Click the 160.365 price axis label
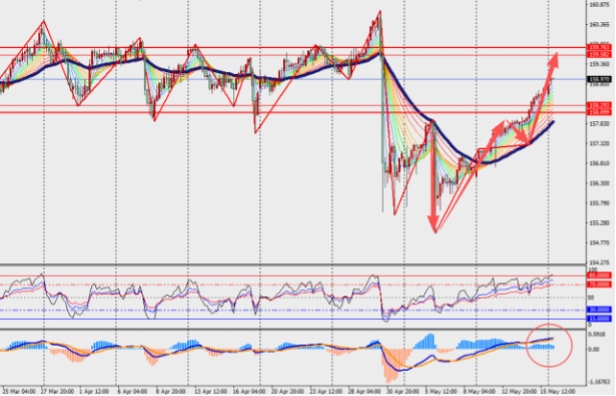Screen dimensions: 616x396 coord(599,24)
